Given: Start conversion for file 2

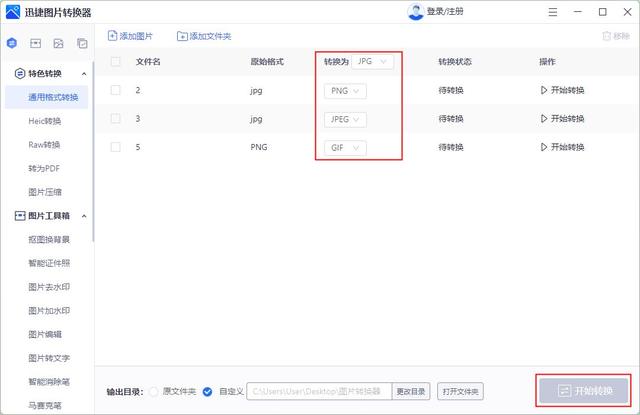Looking at the screenshot, I should pos(562,90).
